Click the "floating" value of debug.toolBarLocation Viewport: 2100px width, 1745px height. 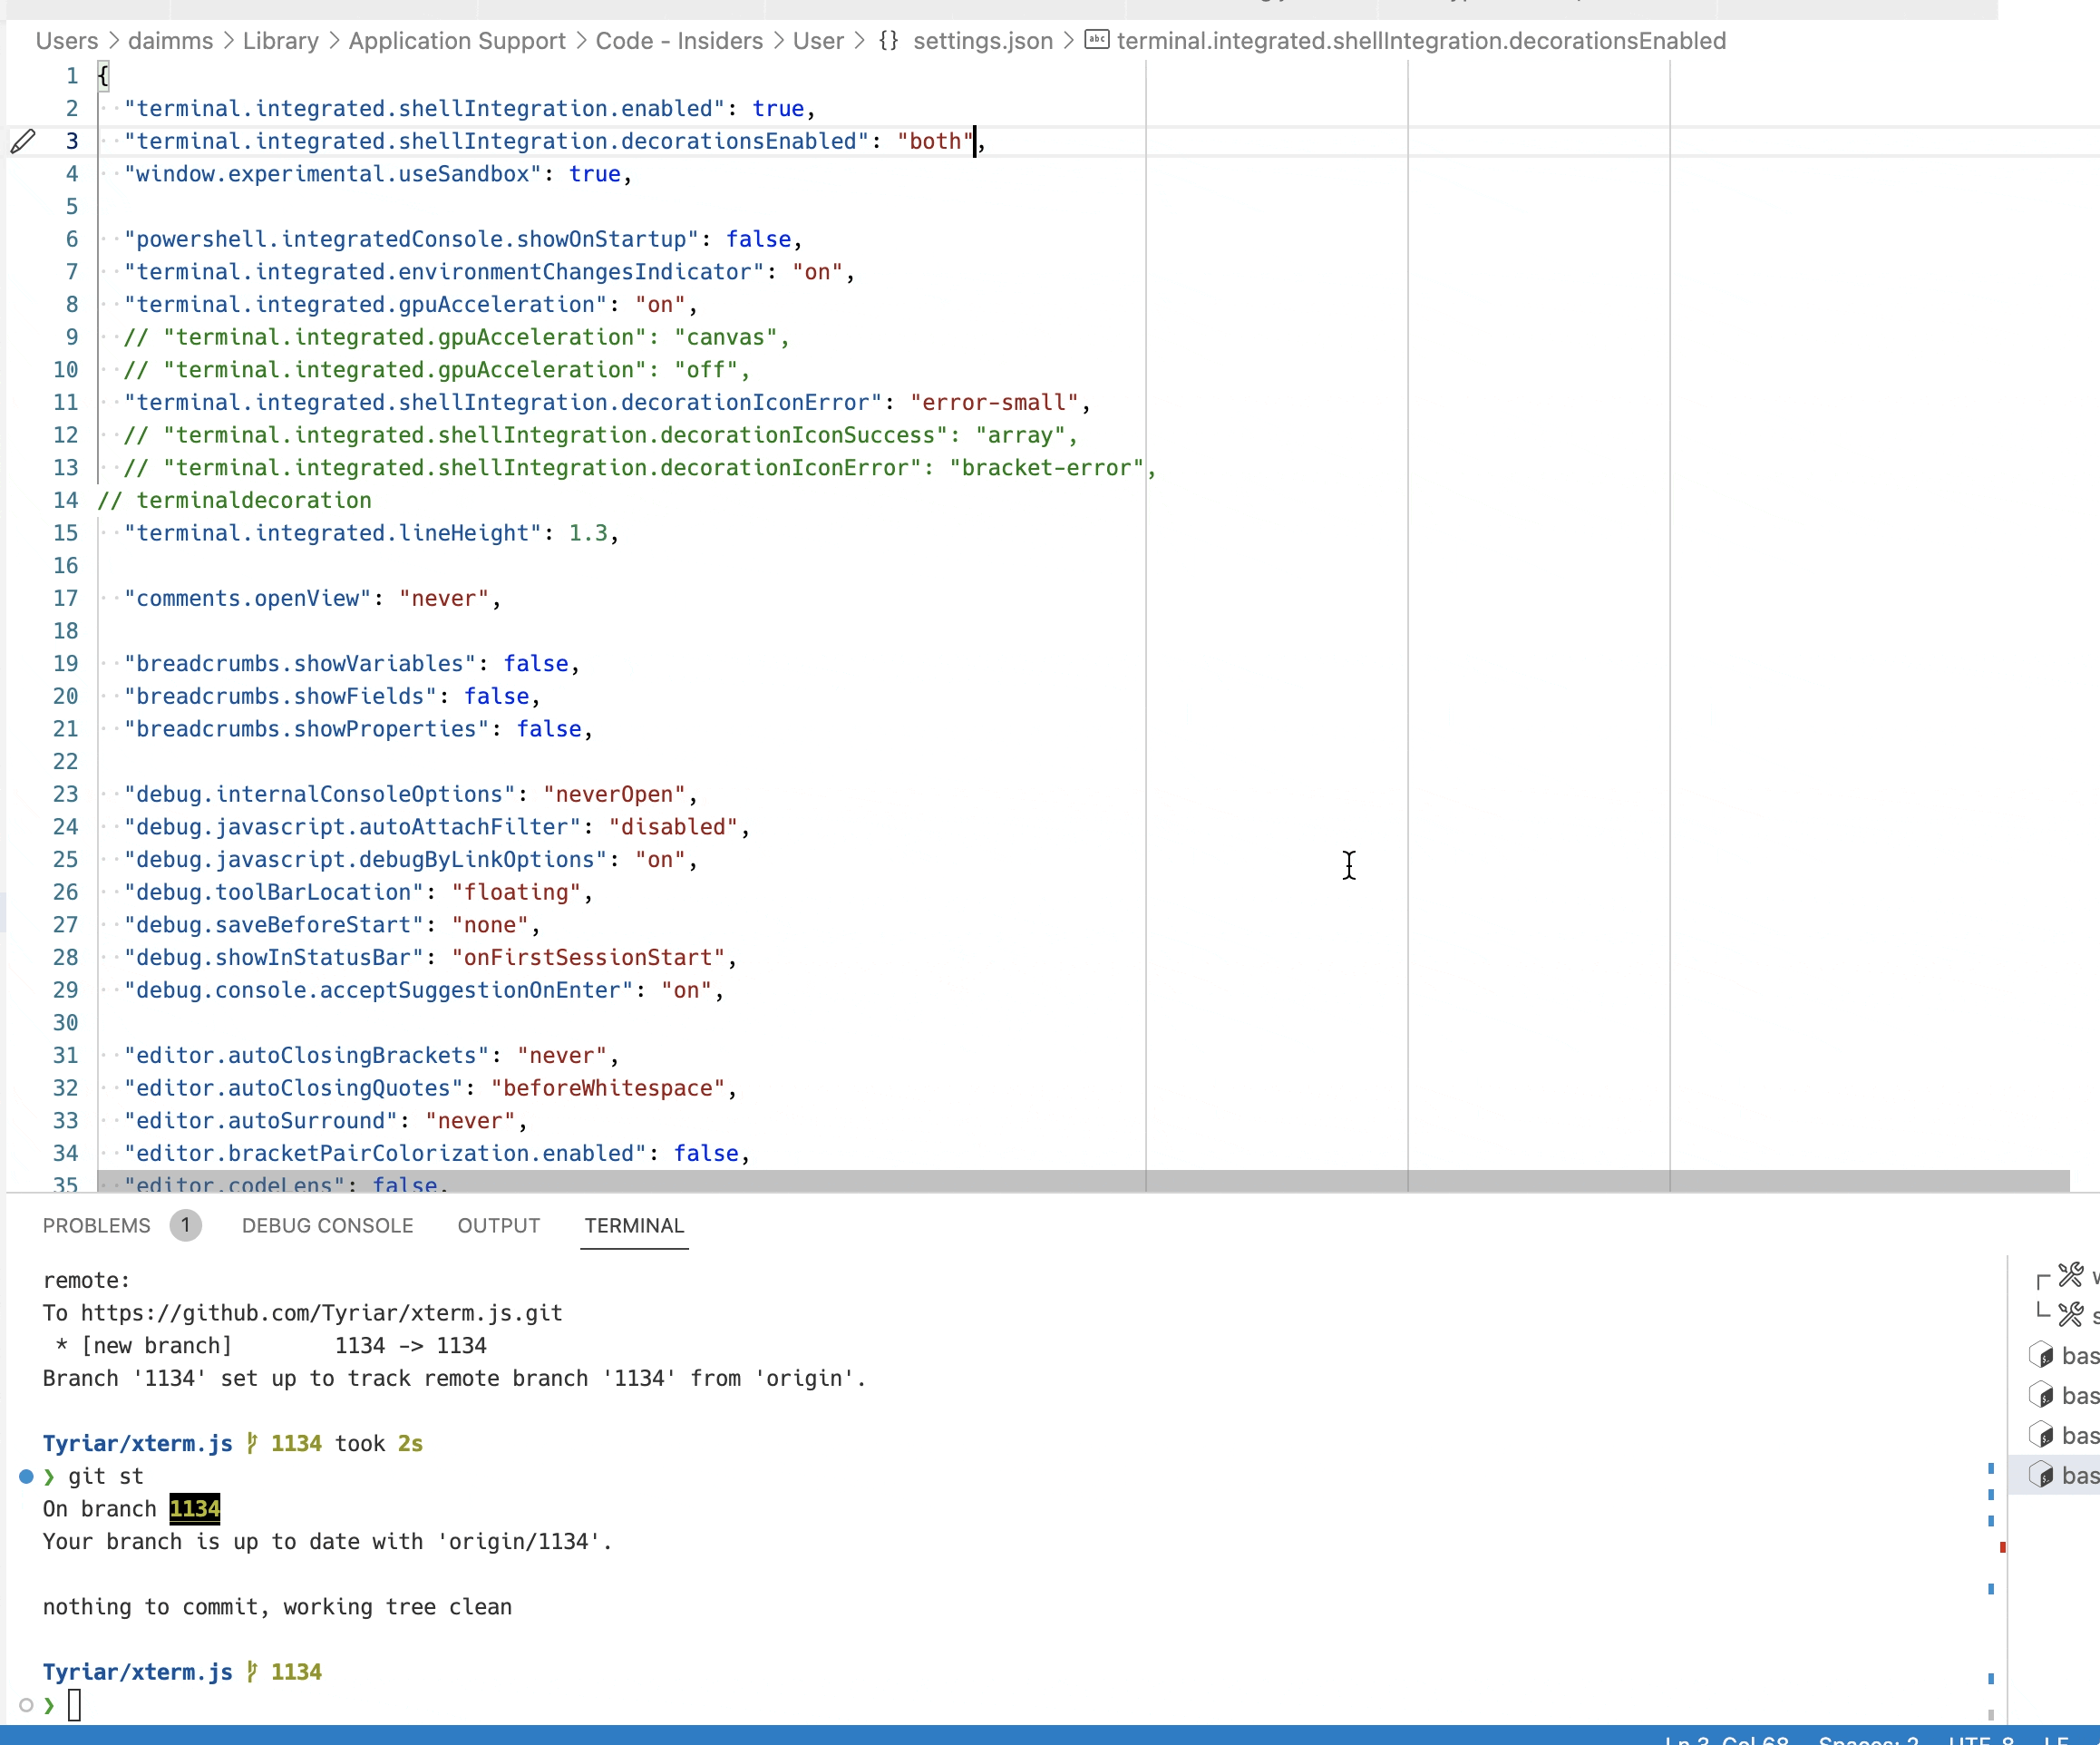tap(516, 892)
